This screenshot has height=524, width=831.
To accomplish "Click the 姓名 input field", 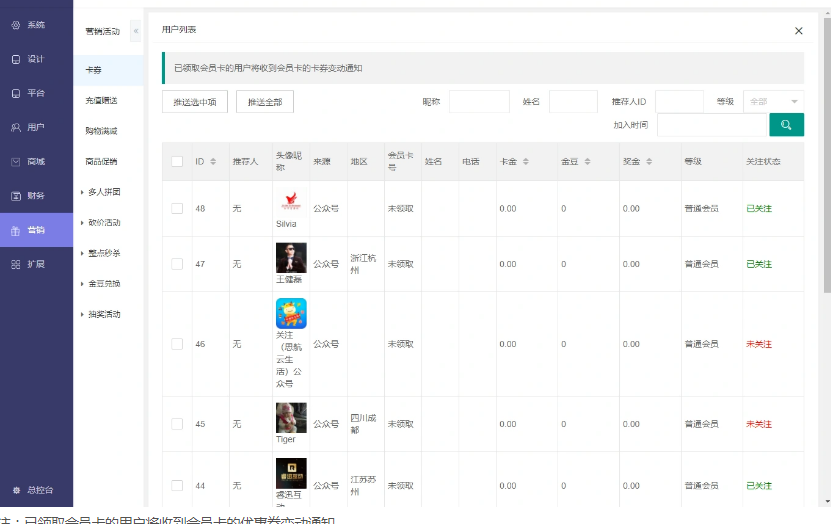I will [x=573, y=102].
